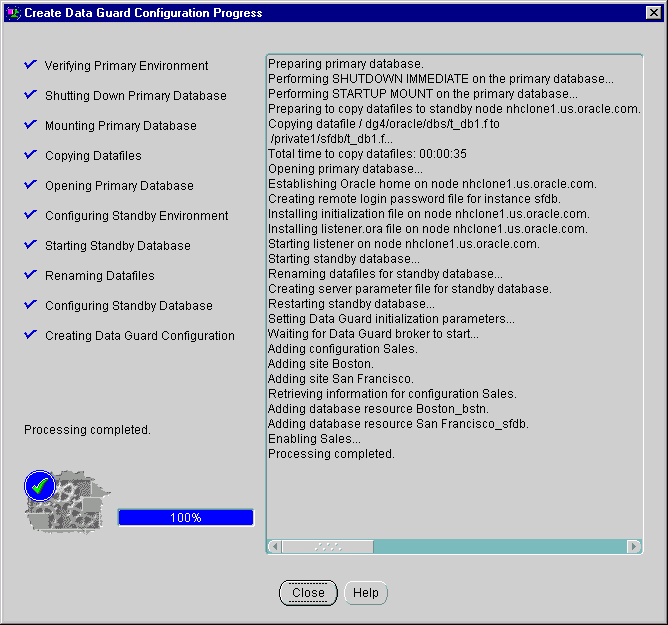The height and width of the screenshot is (625, 668).
Task: Select the Verifying Primary Environment step label
Action: [x=127, y=66]
